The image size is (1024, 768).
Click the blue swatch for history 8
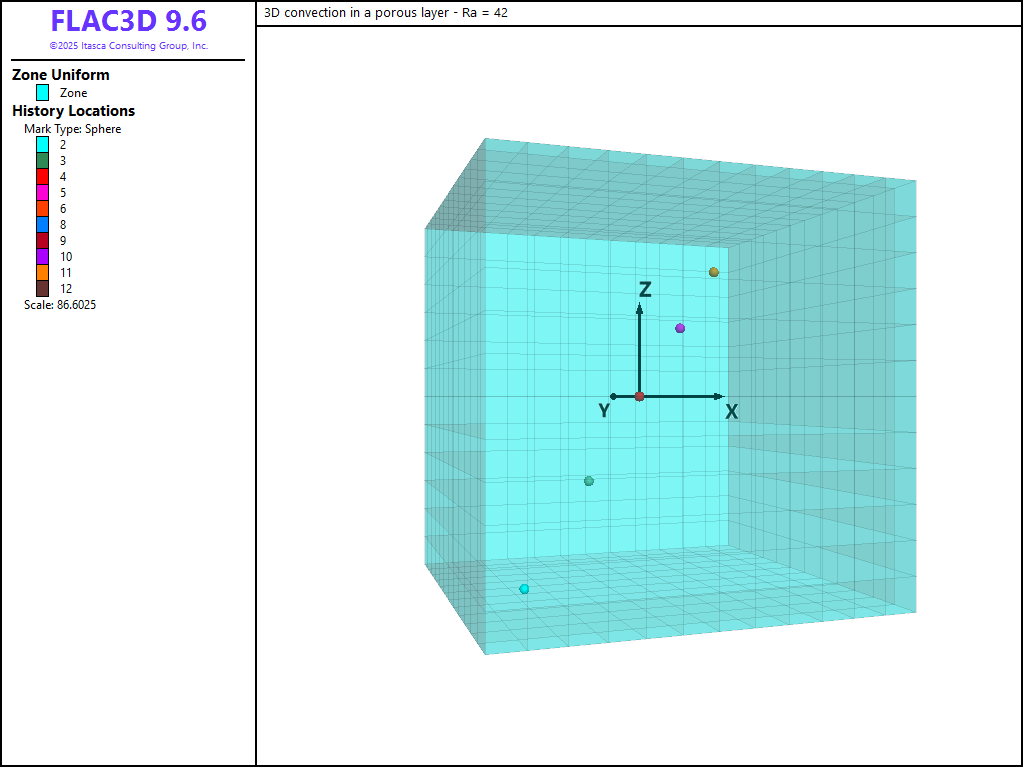43,224
